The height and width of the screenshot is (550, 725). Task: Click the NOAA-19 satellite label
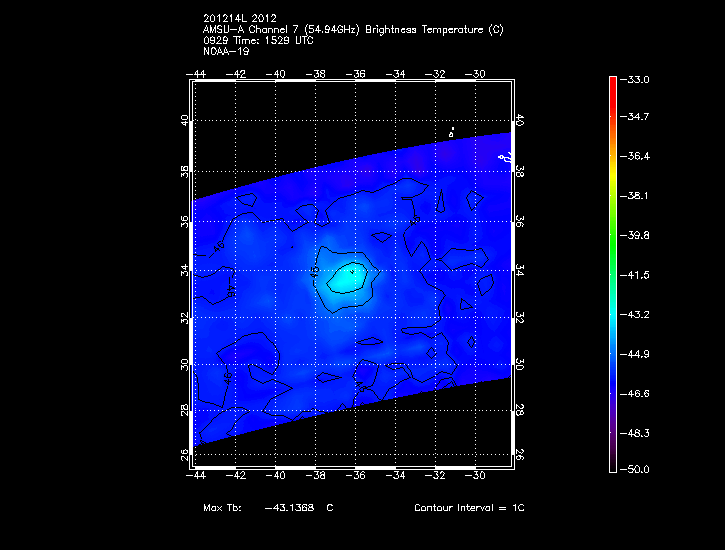(226, 51)
